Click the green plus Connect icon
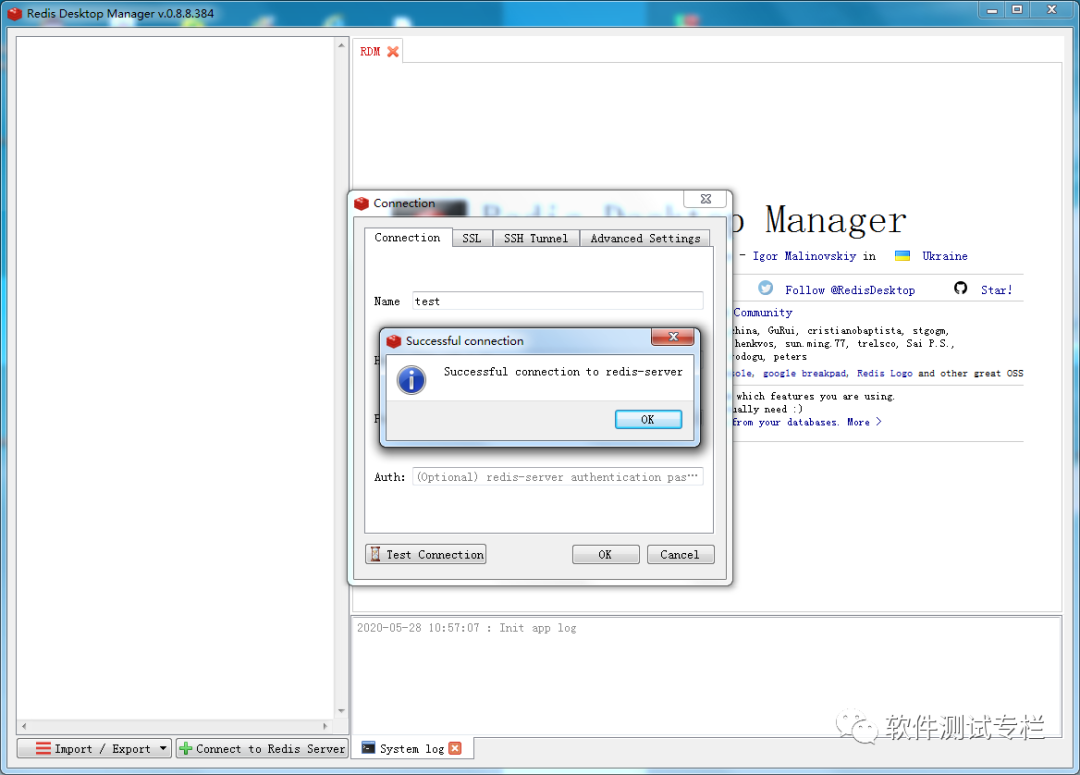 (x=185, y=748)
